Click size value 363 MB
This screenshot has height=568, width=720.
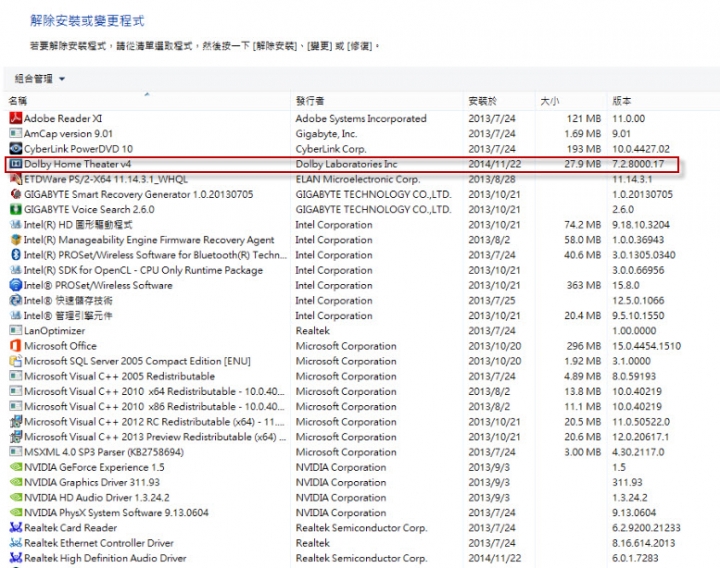click(x=584, y=285)
